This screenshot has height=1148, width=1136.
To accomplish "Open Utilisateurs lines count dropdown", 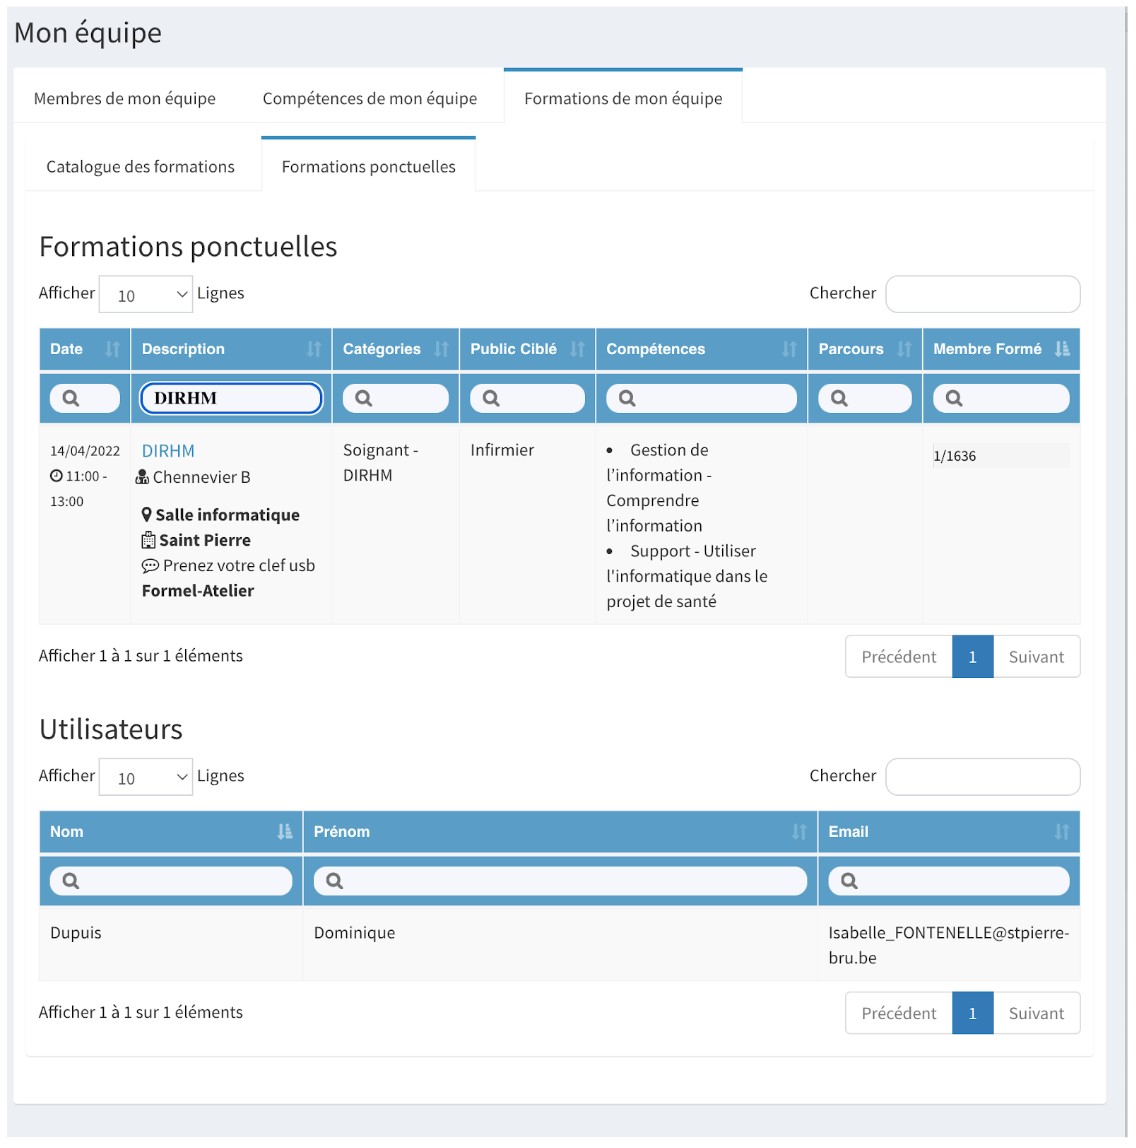I will (x=146, y=777).
